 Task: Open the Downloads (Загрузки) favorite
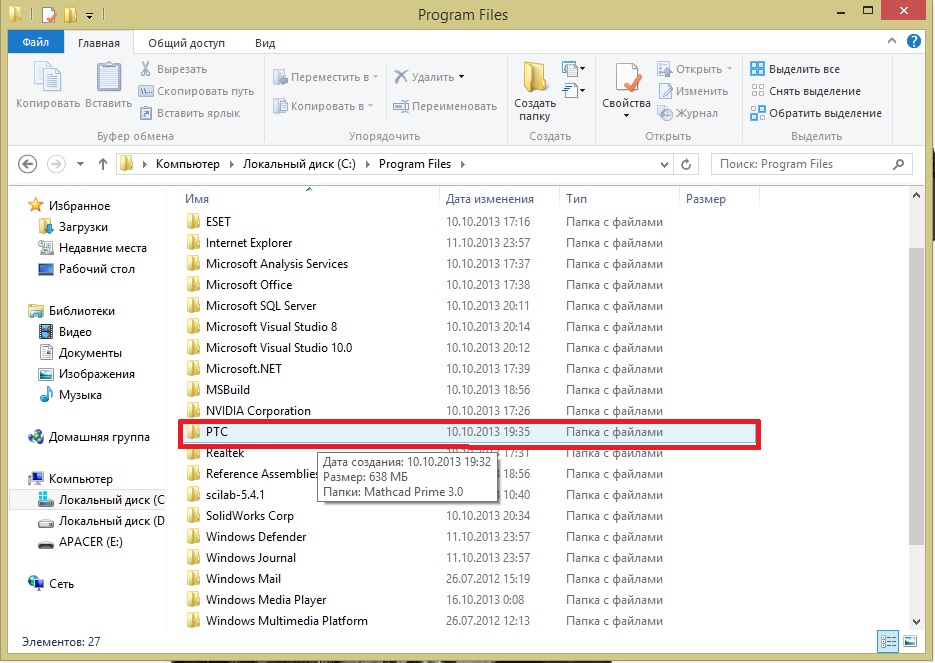73,227
